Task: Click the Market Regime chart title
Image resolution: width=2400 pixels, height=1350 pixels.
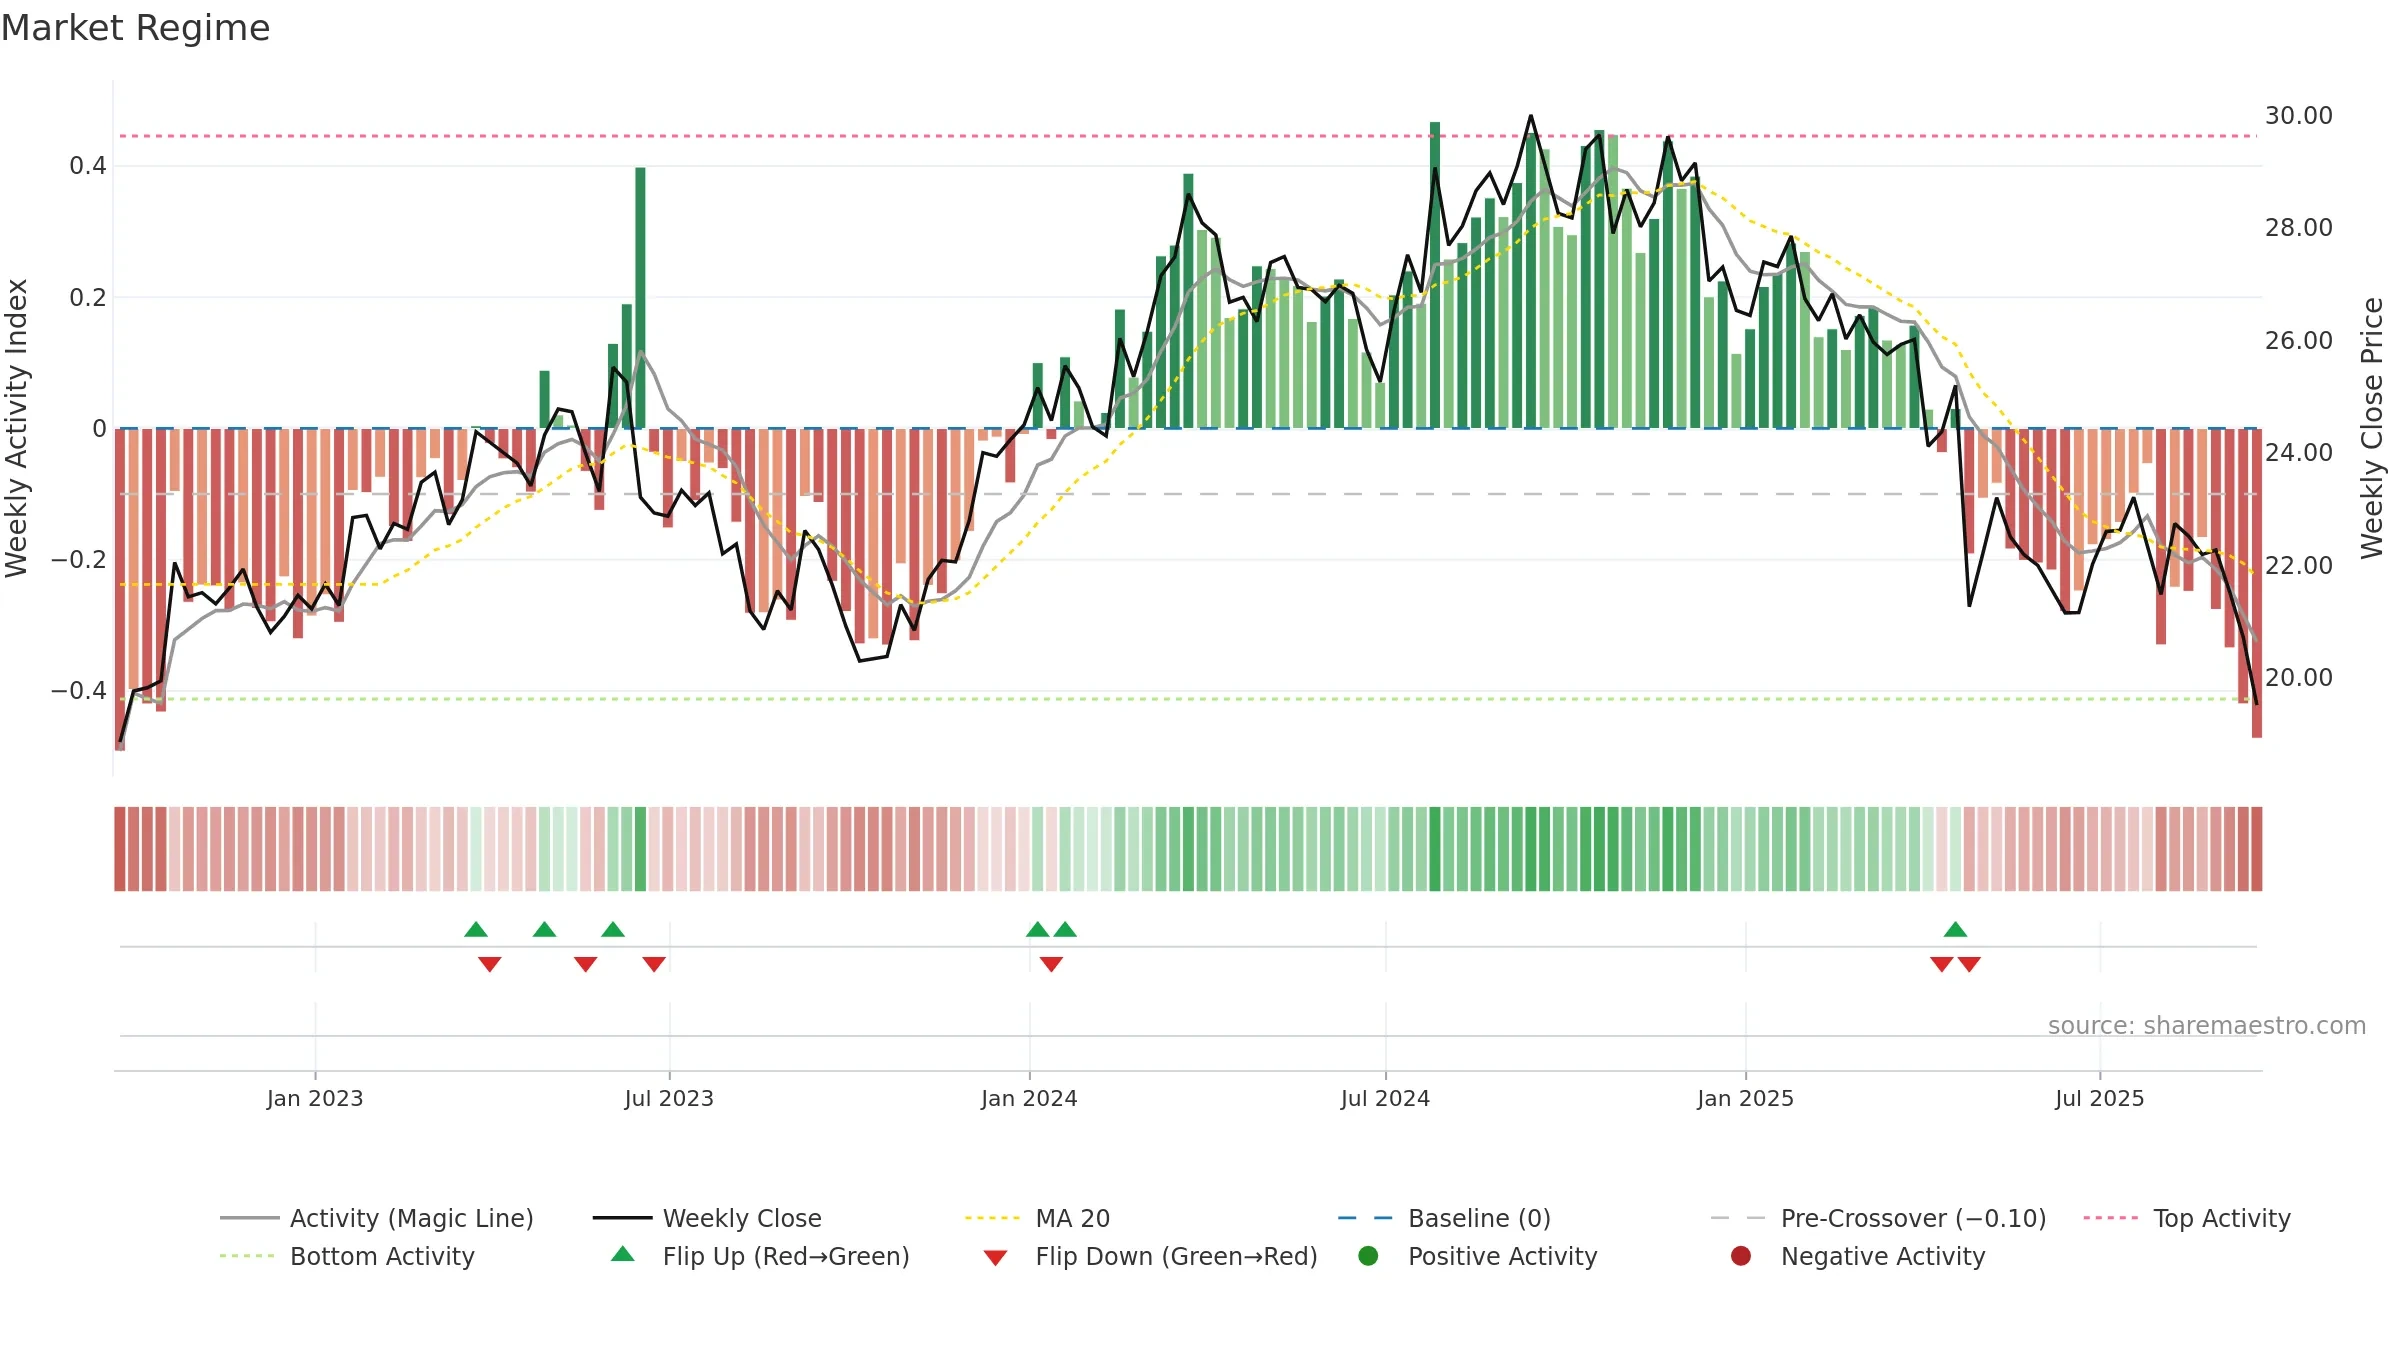Action: (135, 28)
